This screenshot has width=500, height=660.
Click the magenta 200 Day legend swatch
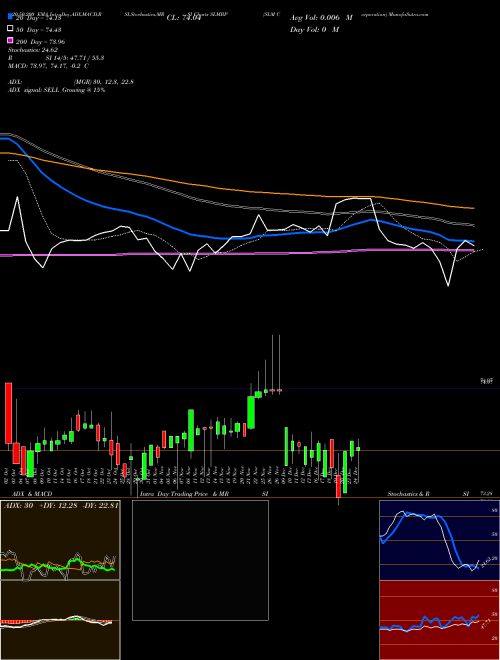tap(10, 41)
